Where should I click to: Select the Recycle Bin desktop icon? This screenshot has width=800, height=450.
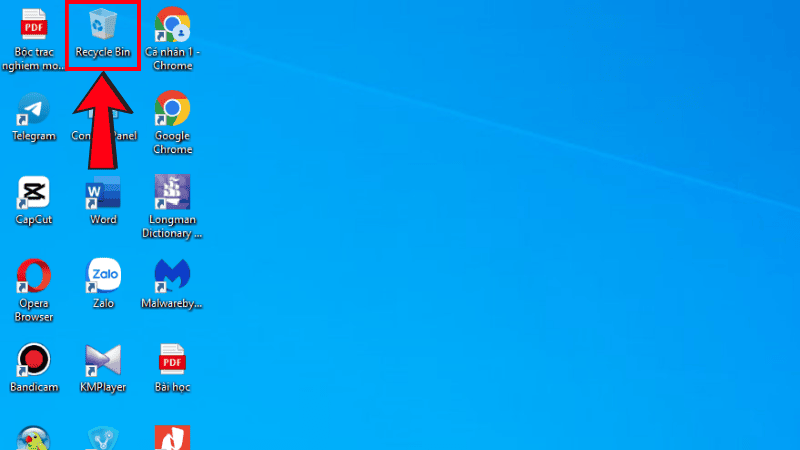coord(102,24)
